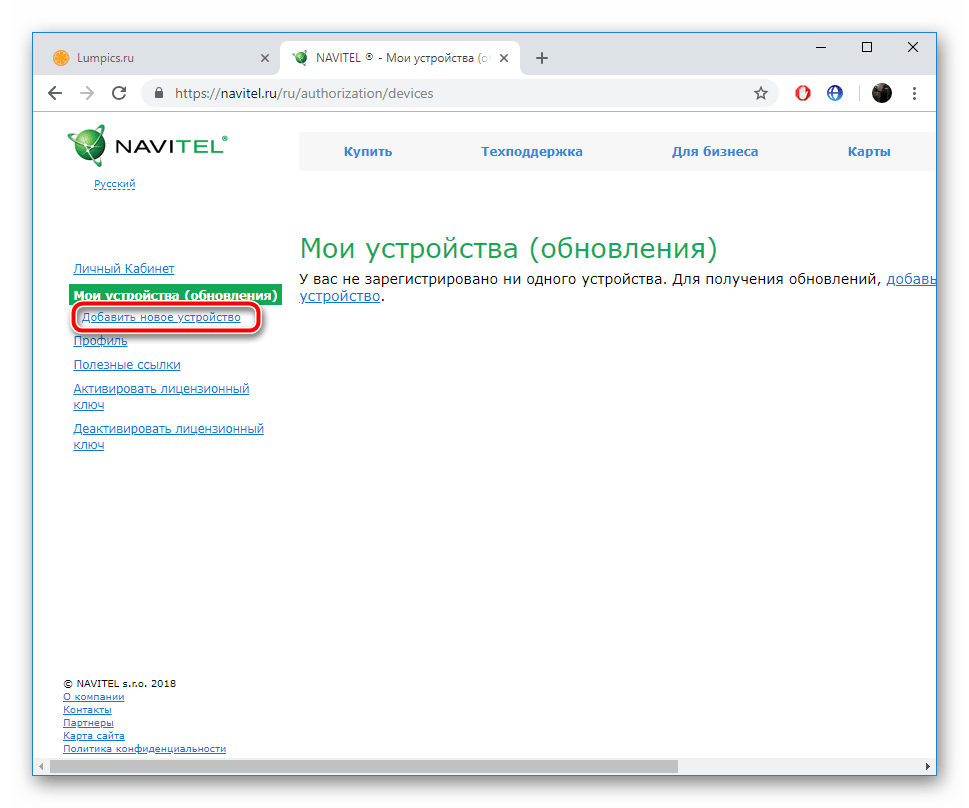Open the Купить menu item

tap(368, 152)
